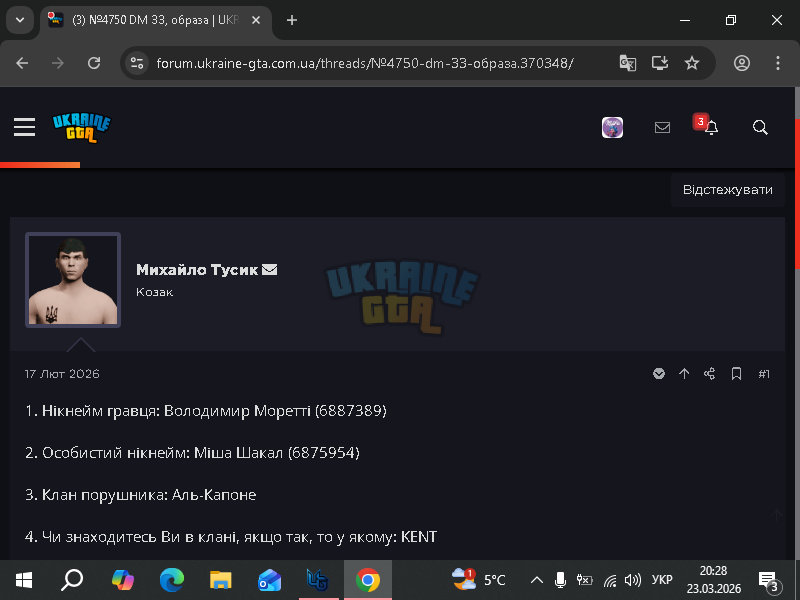Open the inbox envelope icon in header
The width and height of the screenshot is (800, 600).
662,127
